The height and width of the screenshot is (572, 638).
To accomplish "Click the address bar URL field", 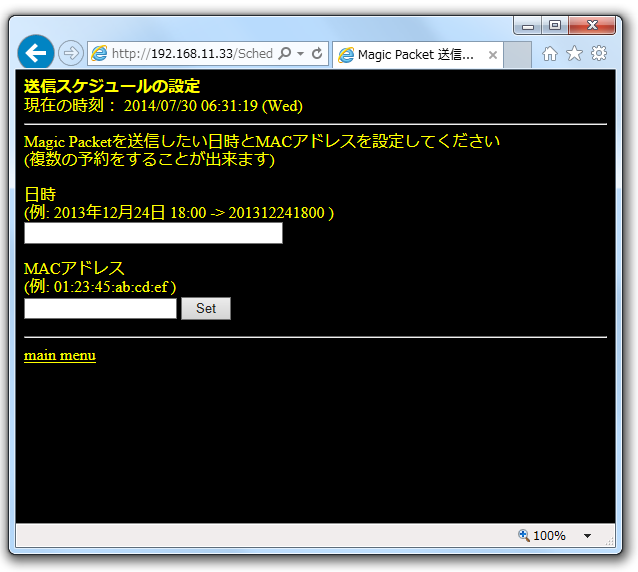I will click(192, 53).
